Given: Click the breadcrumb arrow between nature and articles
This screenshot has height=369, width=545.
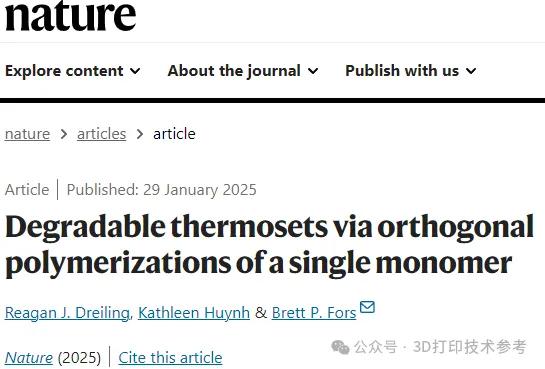Looking at the screenshot, I should click(64, 134).
